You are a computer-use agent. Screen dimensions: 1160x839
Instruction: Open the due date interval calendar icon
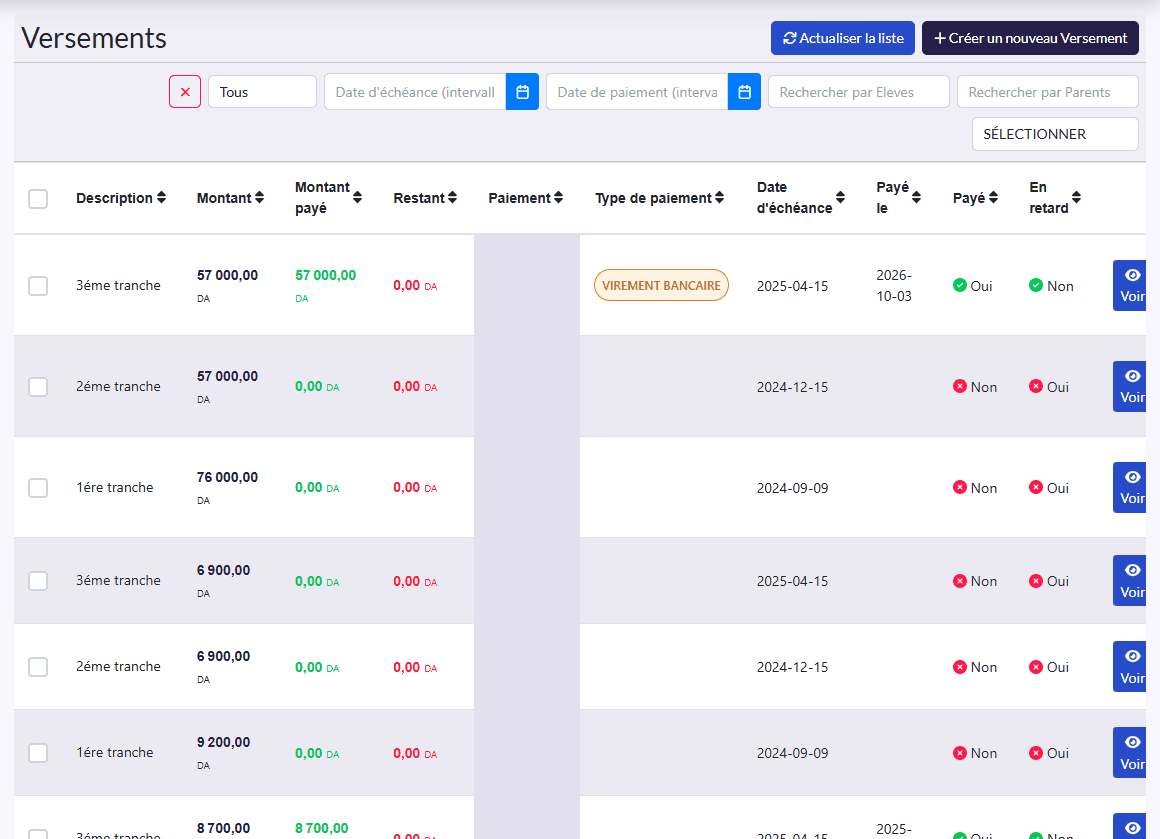click(522, 92)
